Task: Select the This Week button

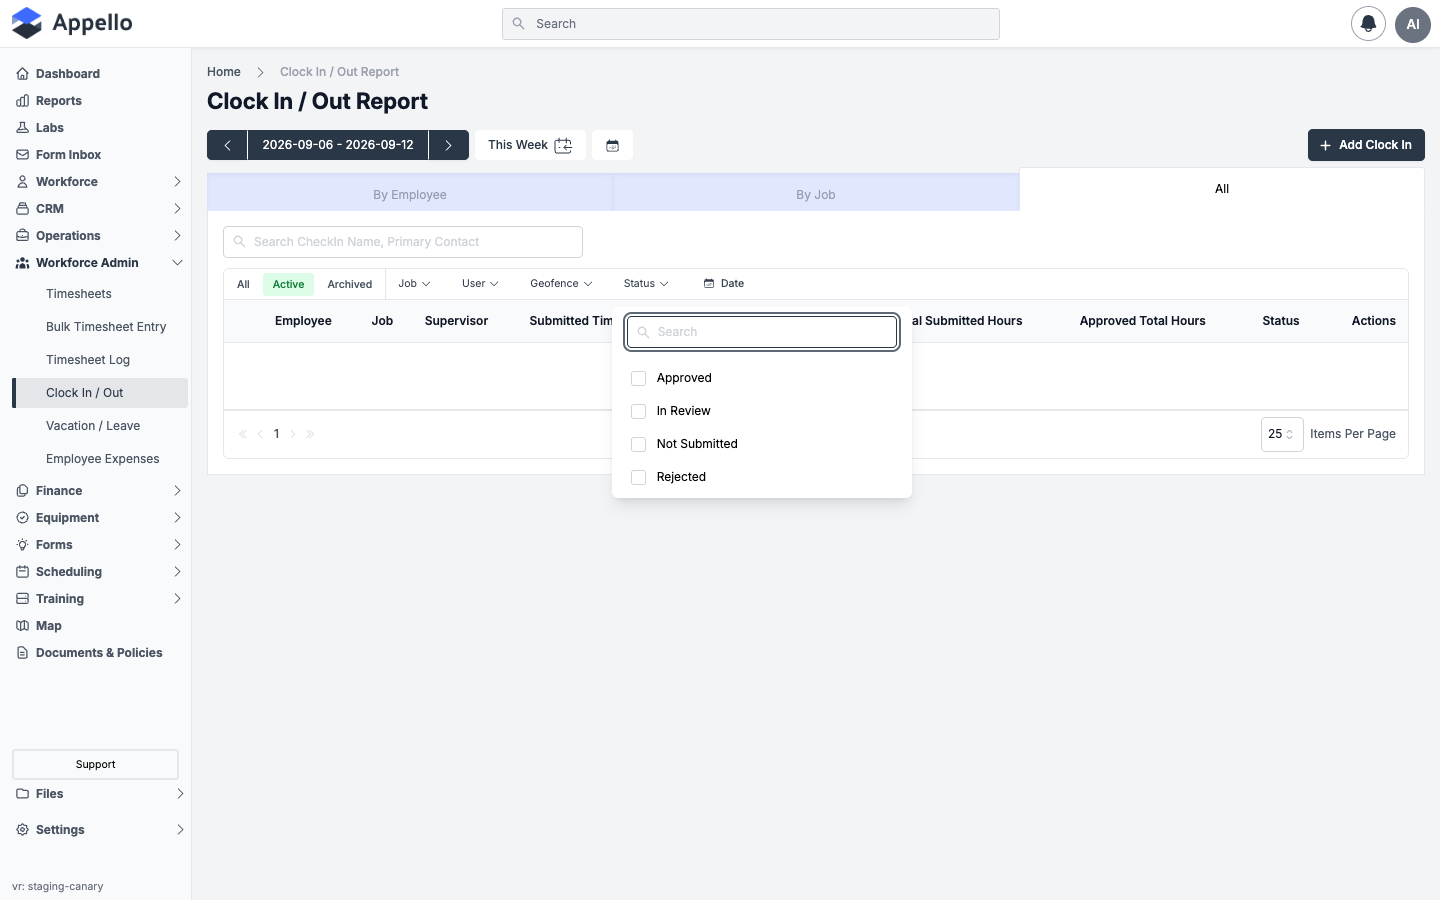Action: click(x=530, y=145)
